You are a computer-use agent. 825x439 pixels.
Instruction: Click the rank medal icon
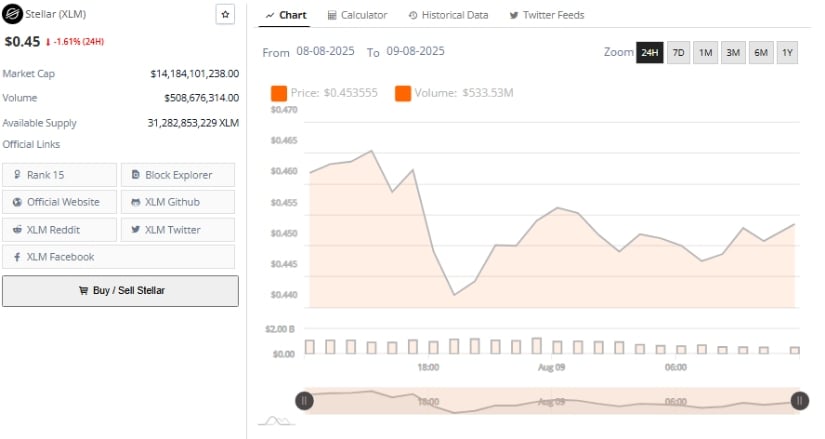[x=17, y=174]
